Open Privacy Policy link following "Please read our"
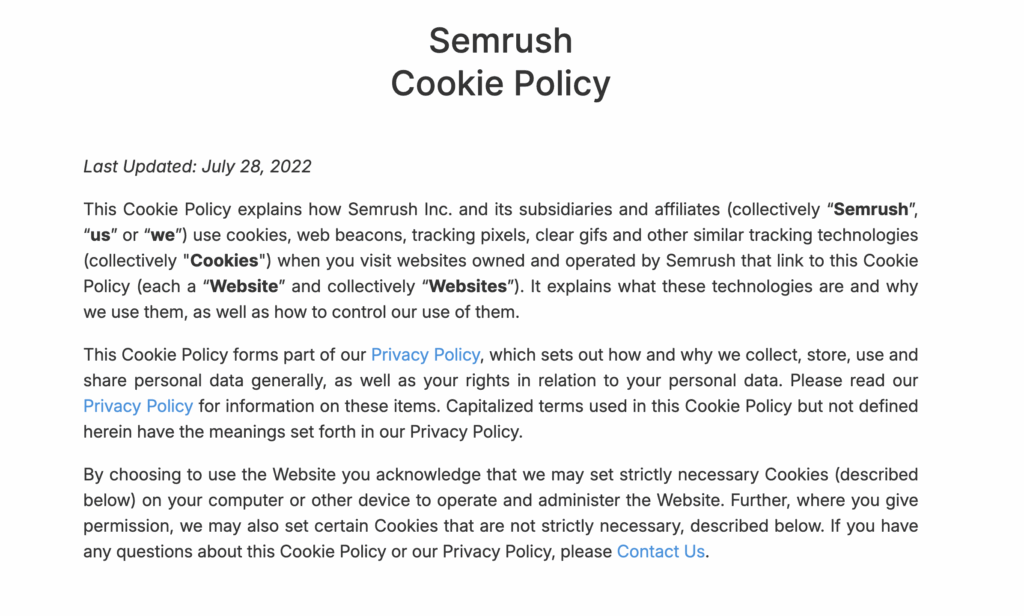Screen dimensions: 1024x616 (138, 406)
